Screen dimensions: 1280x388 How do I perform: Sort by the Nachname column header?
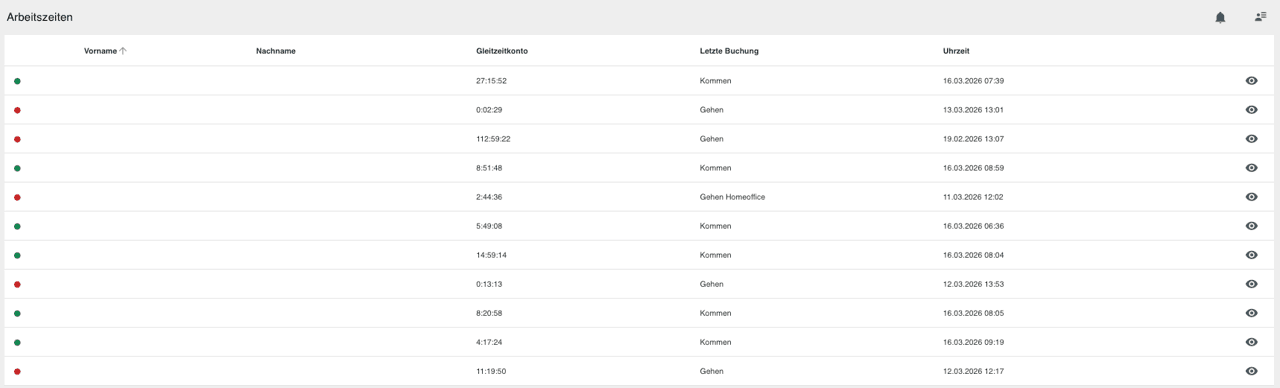[x=276, y=51]
